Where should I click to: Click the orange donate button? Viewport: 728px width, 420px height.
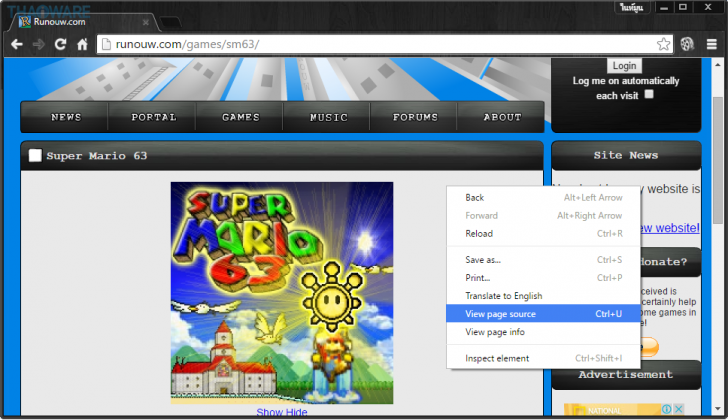[x=650, y=347]
